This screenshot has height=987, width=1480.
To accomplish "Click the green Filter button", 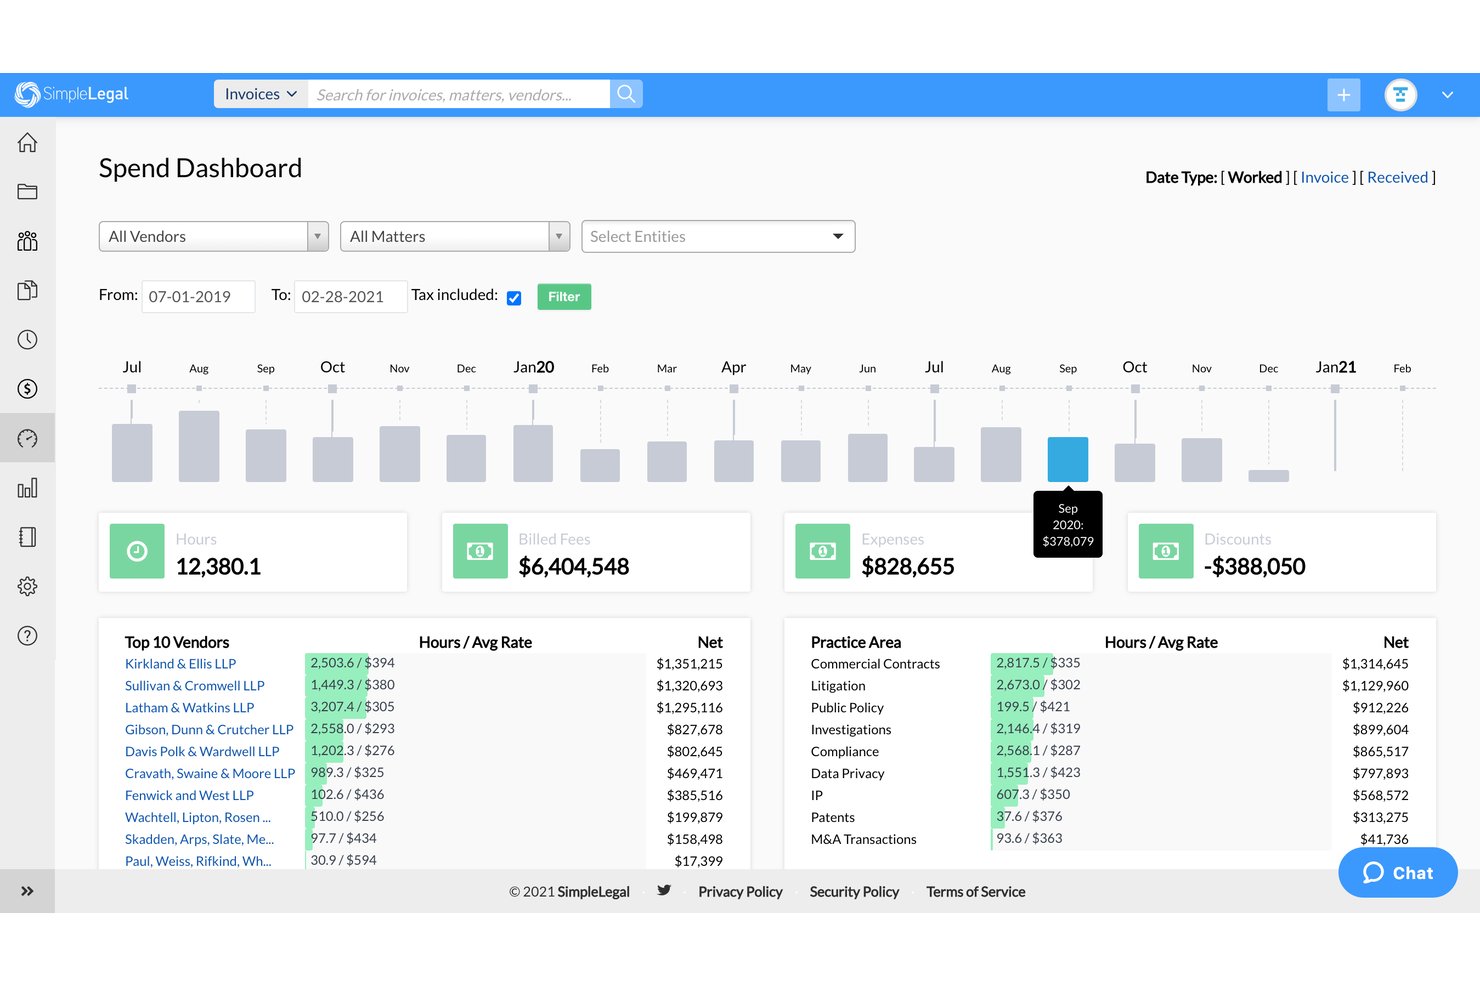I will (564, 297).
